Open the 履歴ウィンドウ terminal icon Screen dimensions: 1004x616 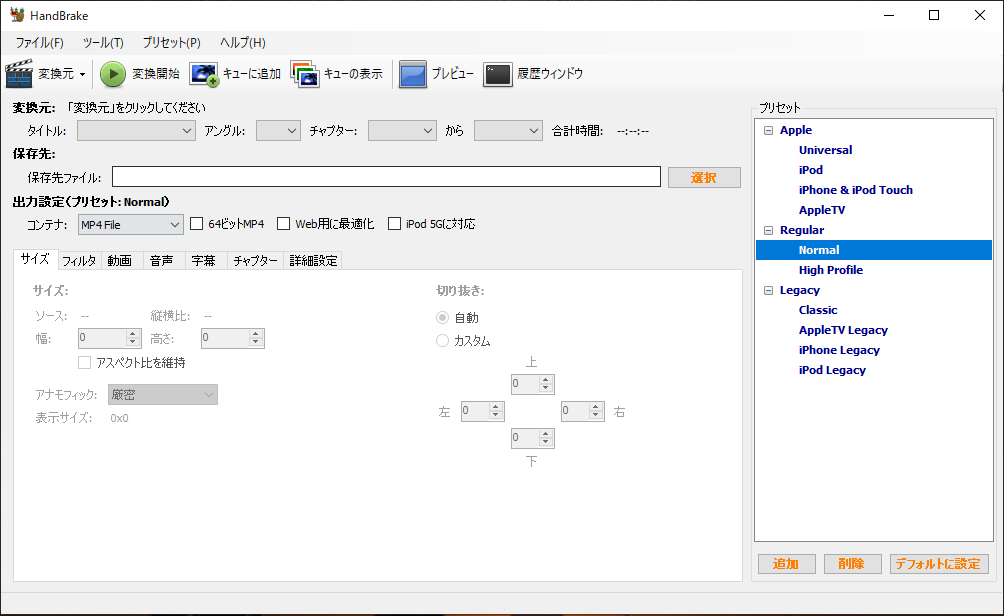[x=498, y=74]
